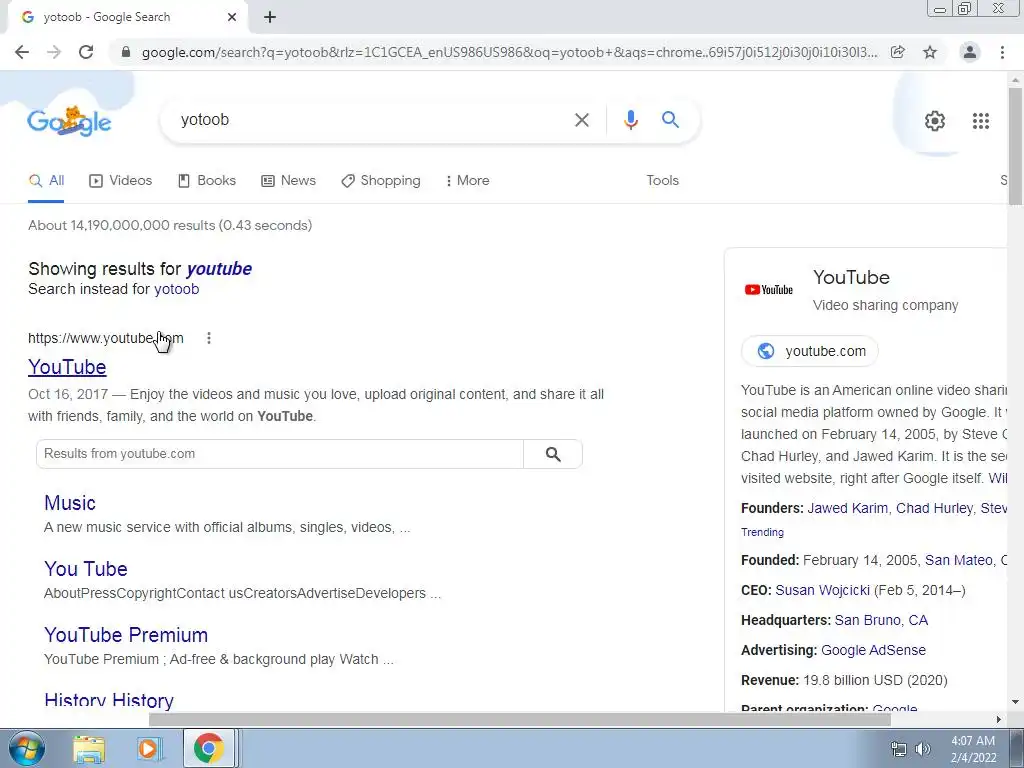Open the Music sitelink
The height and width of the screenshot is (768, 1024).
(x=70, y=503)
